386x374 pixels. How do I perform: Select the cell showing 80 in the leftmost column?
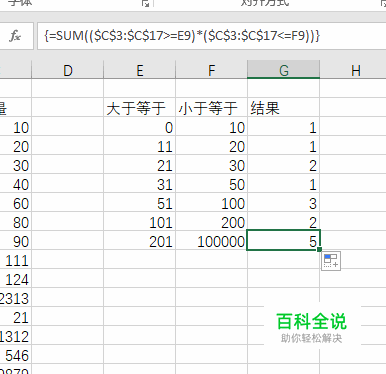point(16,222)
